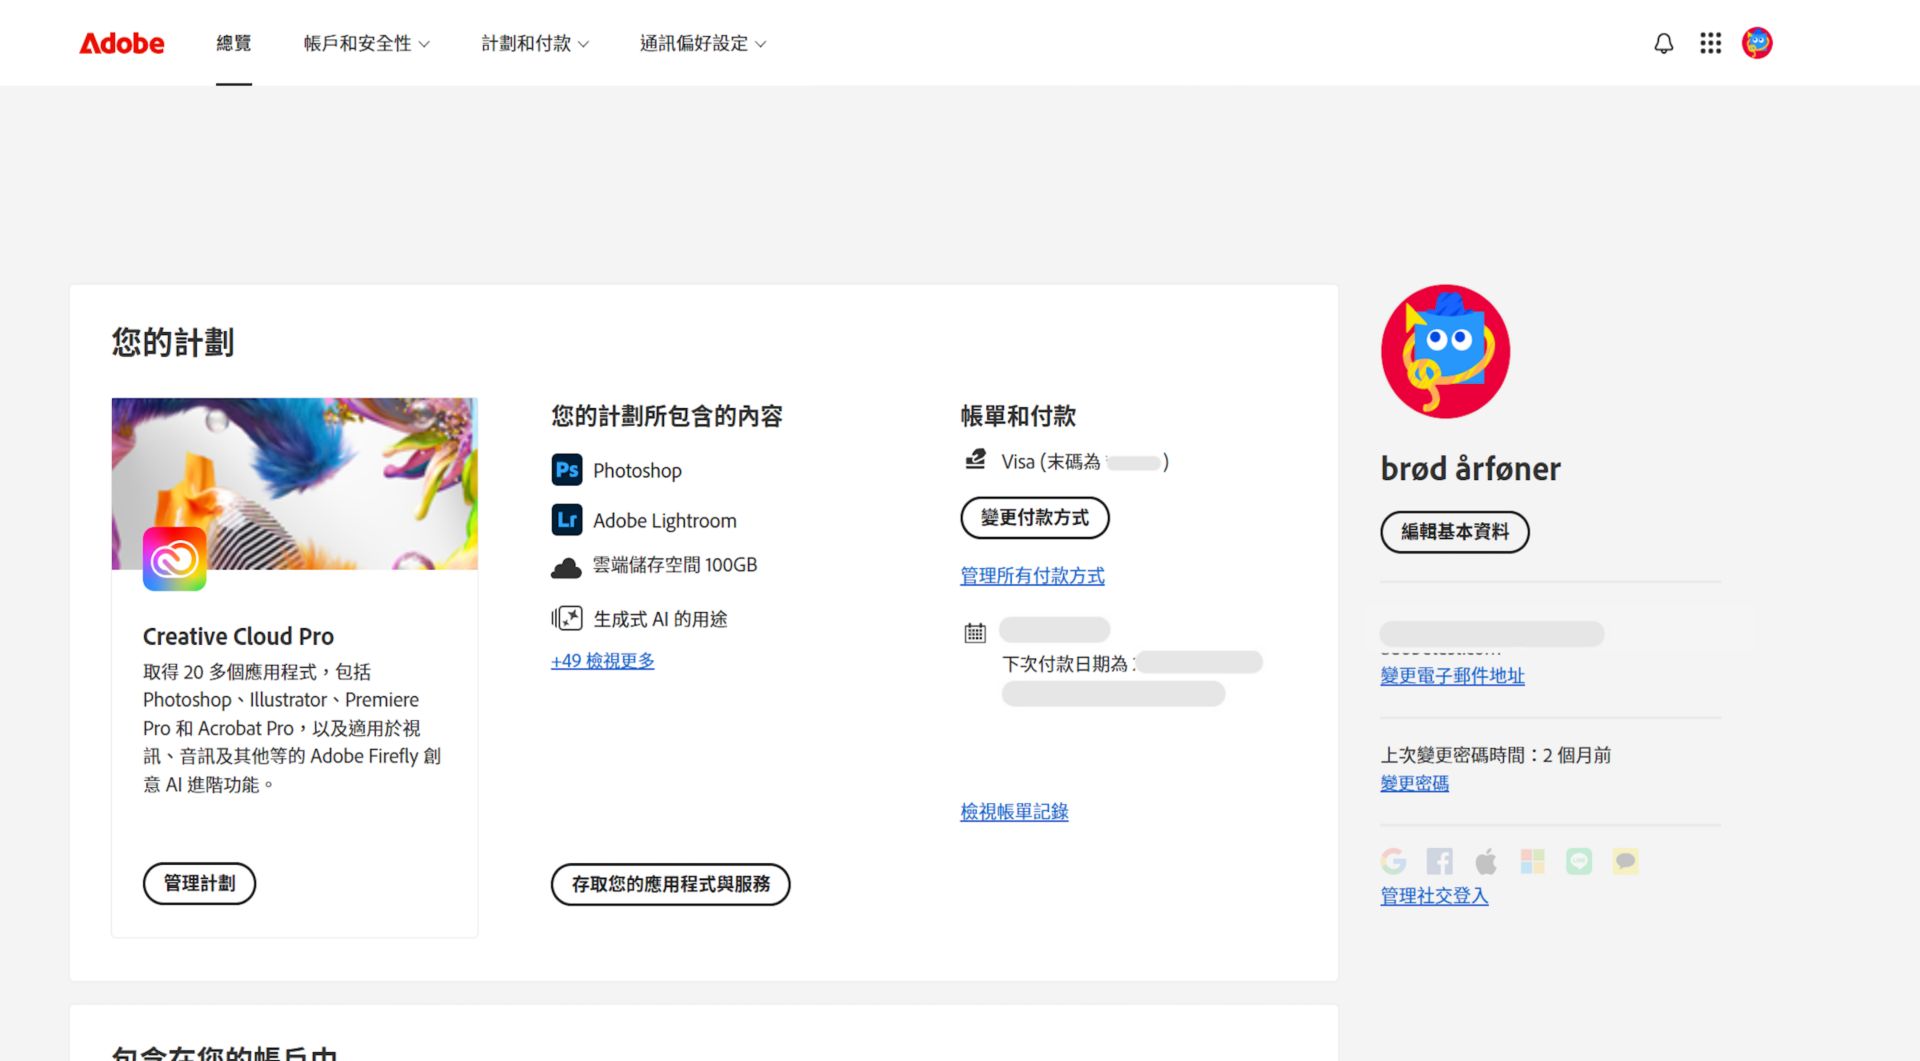1920x1061 pixels.
Task: Click the LINE social login icon
Action: pyautogui.click(x=1578, y=861)
